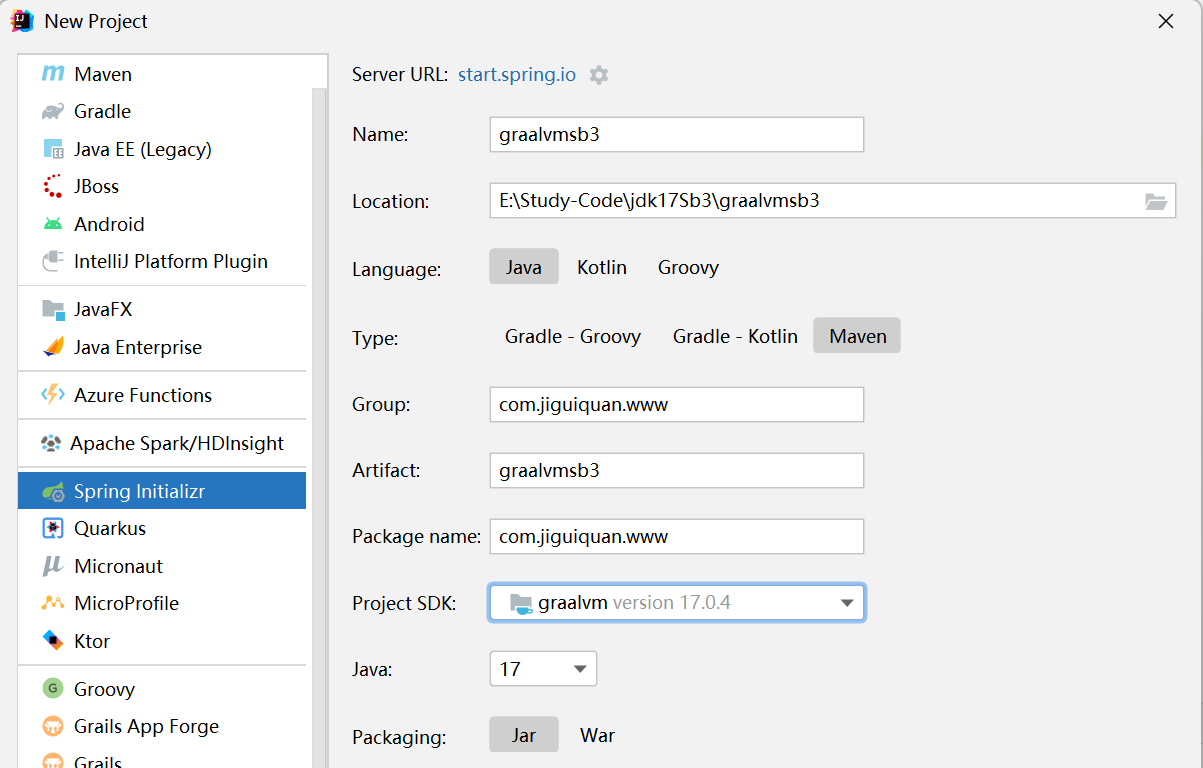Image resolution: width=1203 pixels, height=768 pixels.
Task: Open the Java version dropdown
Action: coord(543,669)
